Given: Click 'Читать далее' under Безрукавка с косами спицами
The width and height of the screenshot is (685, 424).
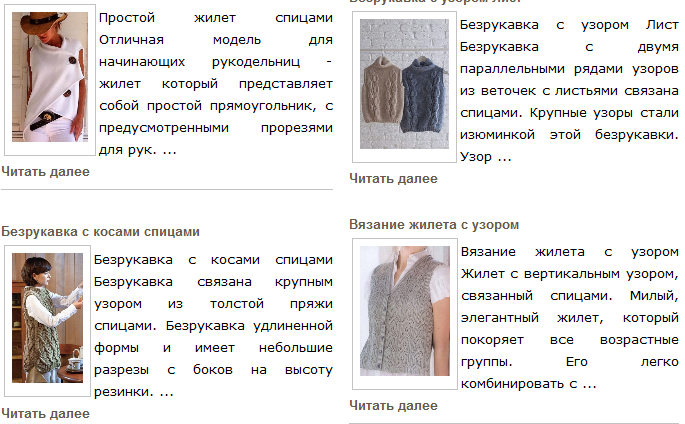Looking at the screenshot, I should tap(45, 414).
